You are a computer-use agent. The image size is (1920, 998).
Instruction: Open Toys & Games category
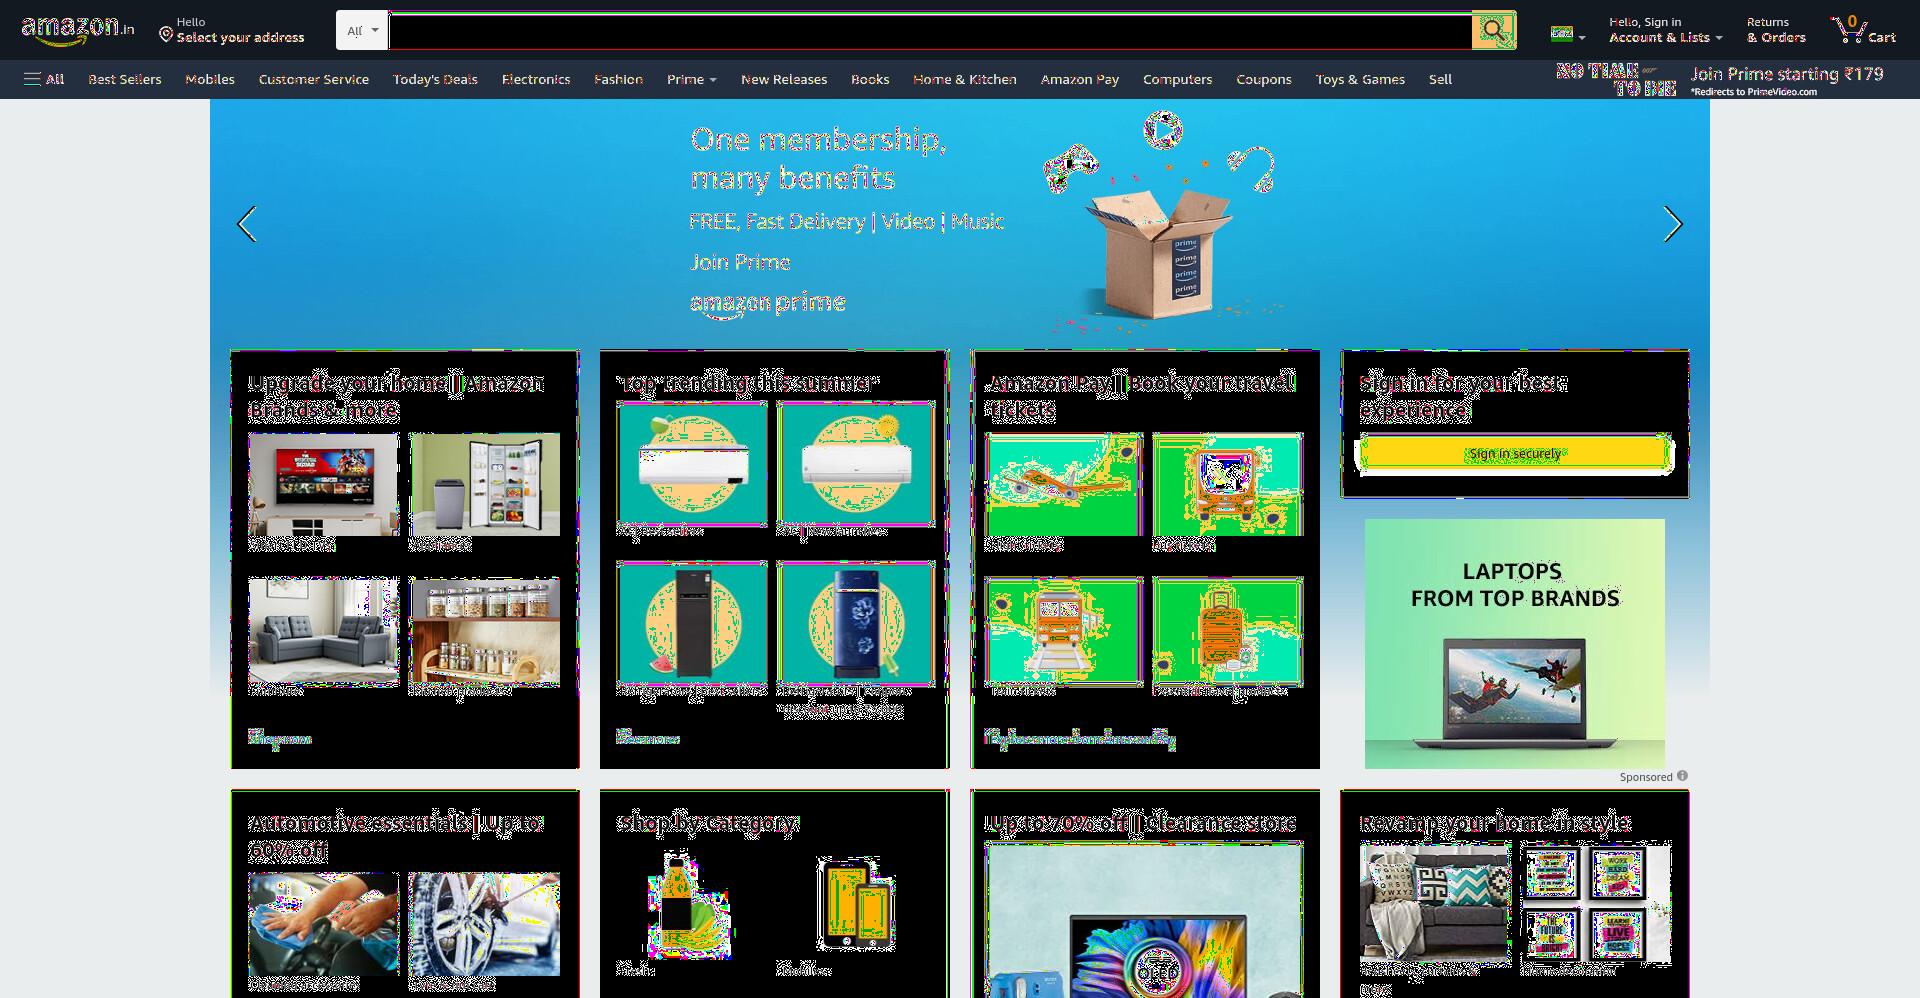pos(1360,79)
